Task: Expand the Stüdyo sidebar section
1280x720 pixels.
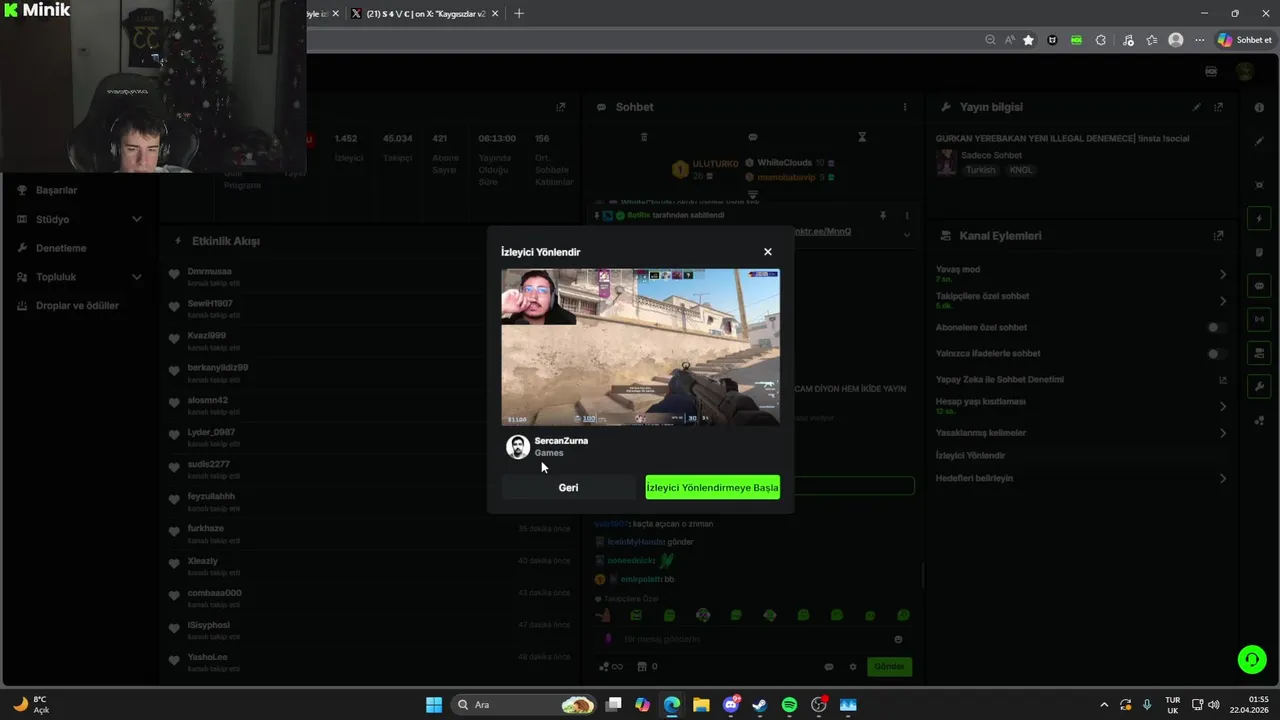Action: click(x=80, y=219)
